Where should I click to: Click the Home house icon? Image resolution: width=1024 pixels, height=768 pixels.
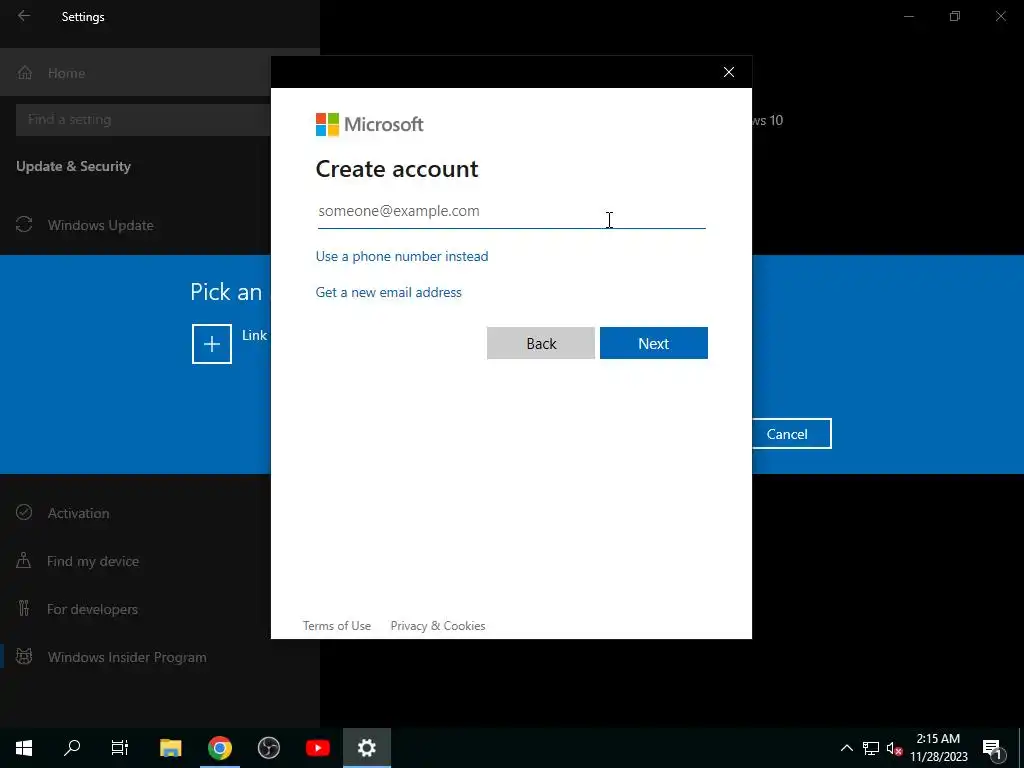[25, 72]
